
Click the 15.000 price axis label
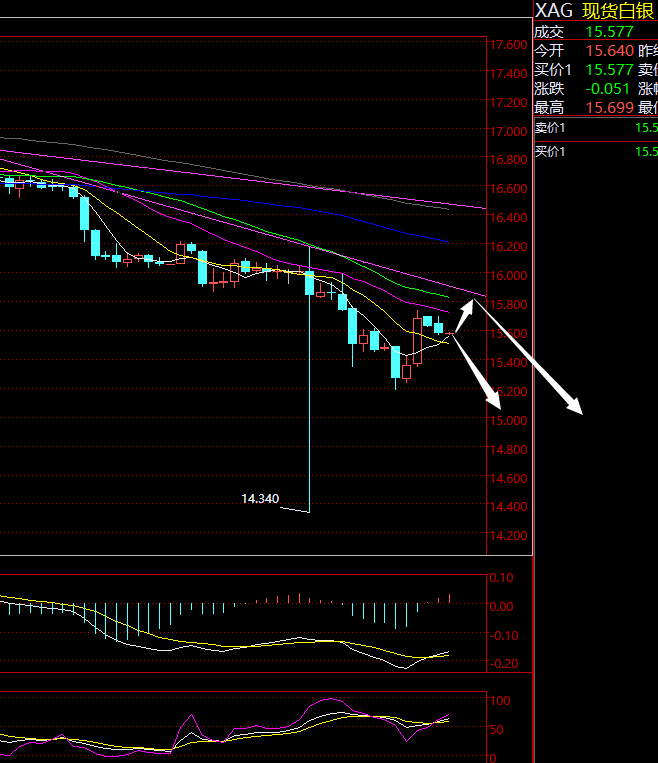point(508,420)
